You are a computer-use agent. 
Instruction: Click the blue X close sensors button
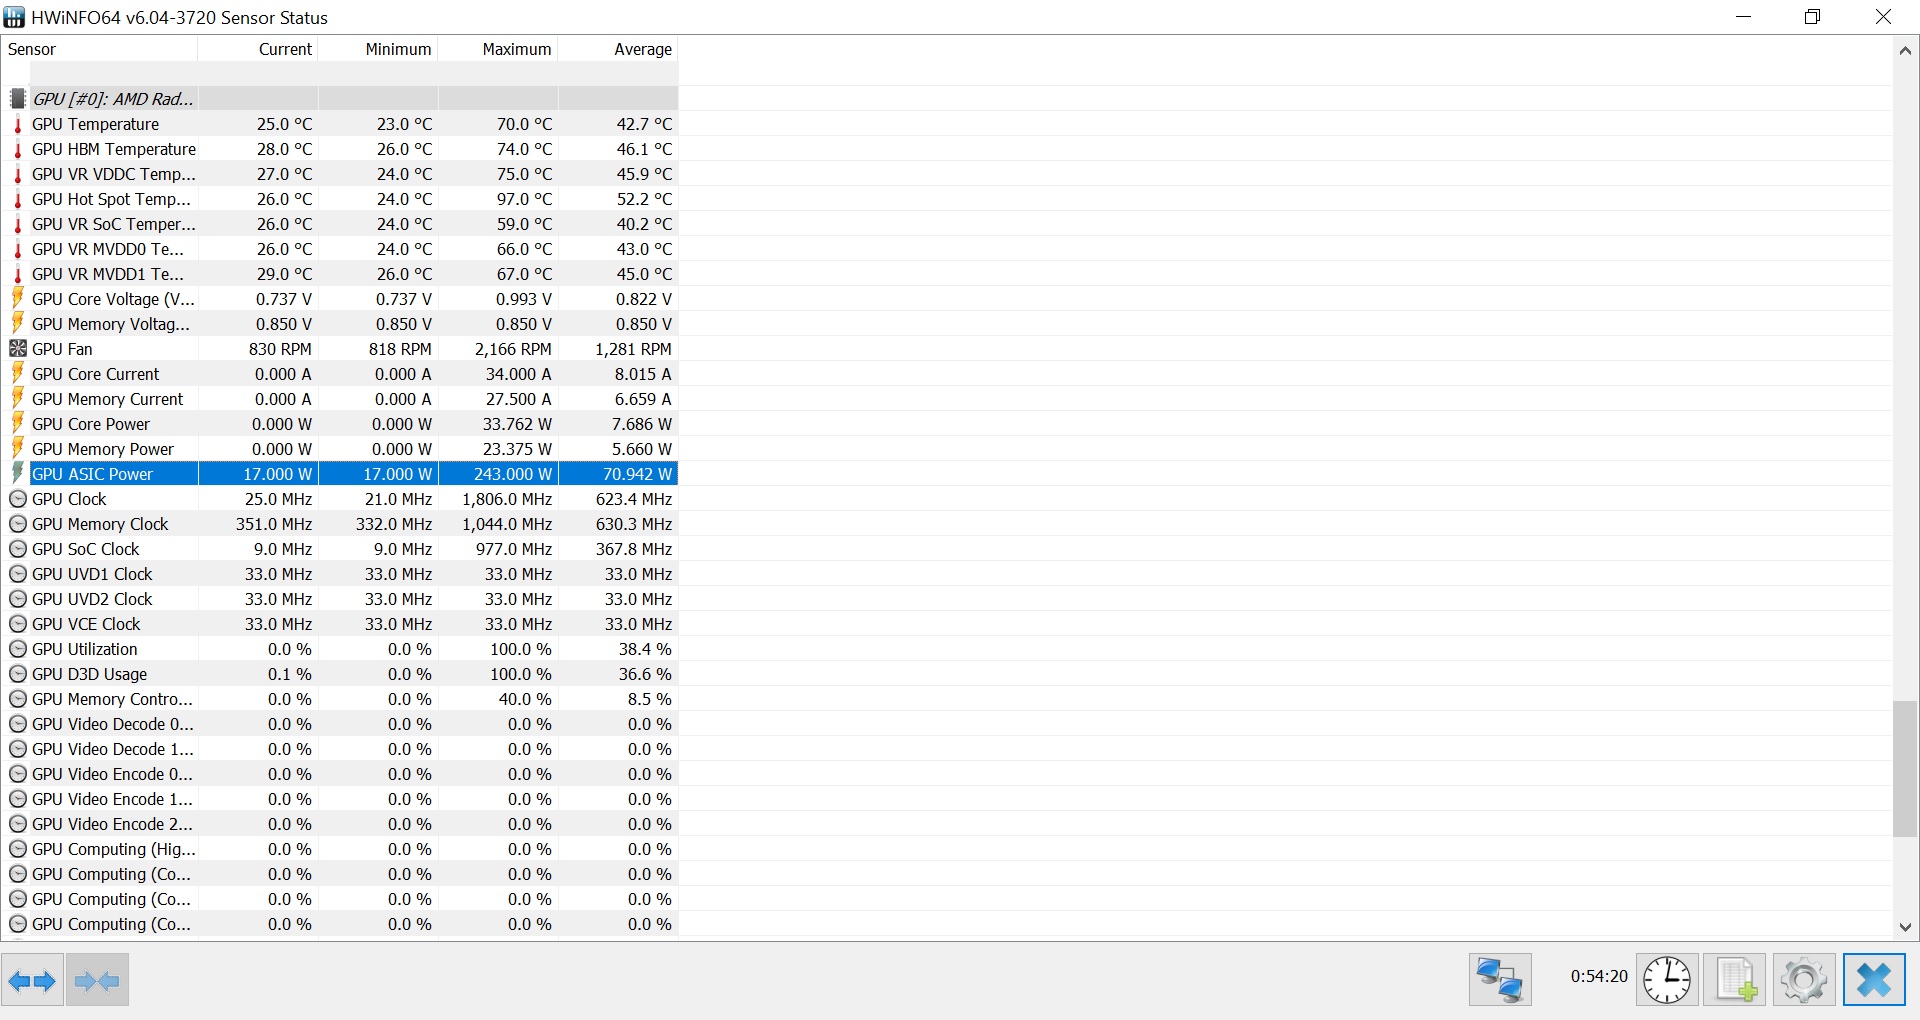tap(1874, 980)
